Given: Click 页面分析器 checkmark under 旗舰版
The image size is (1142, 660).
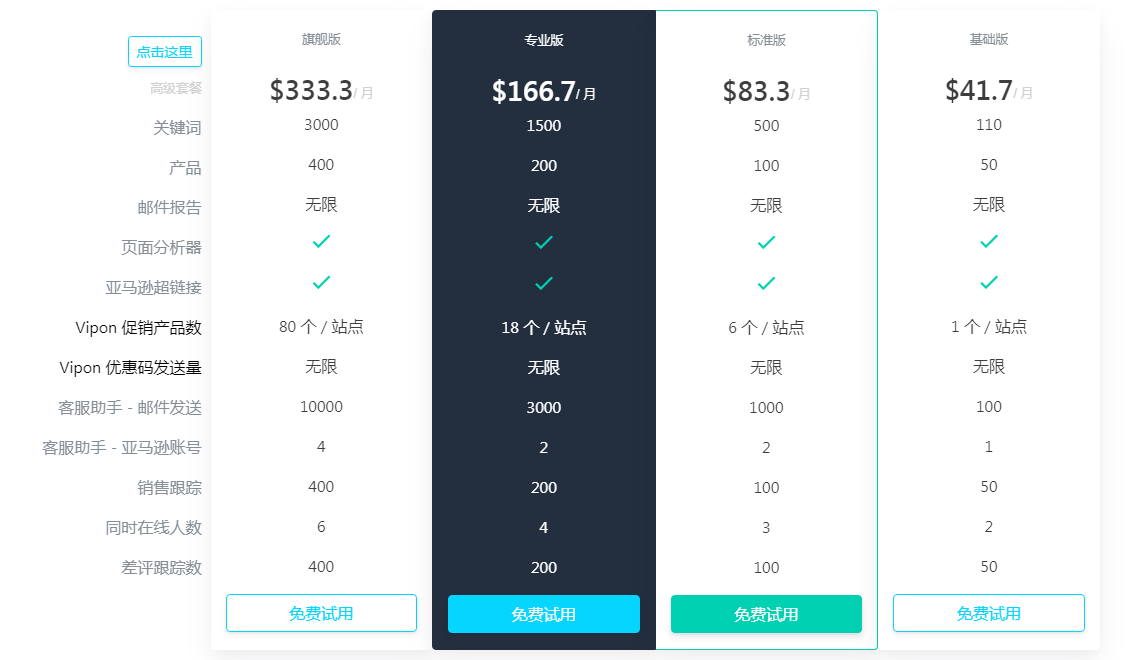Looking at the screenshot, I should 321,242.
